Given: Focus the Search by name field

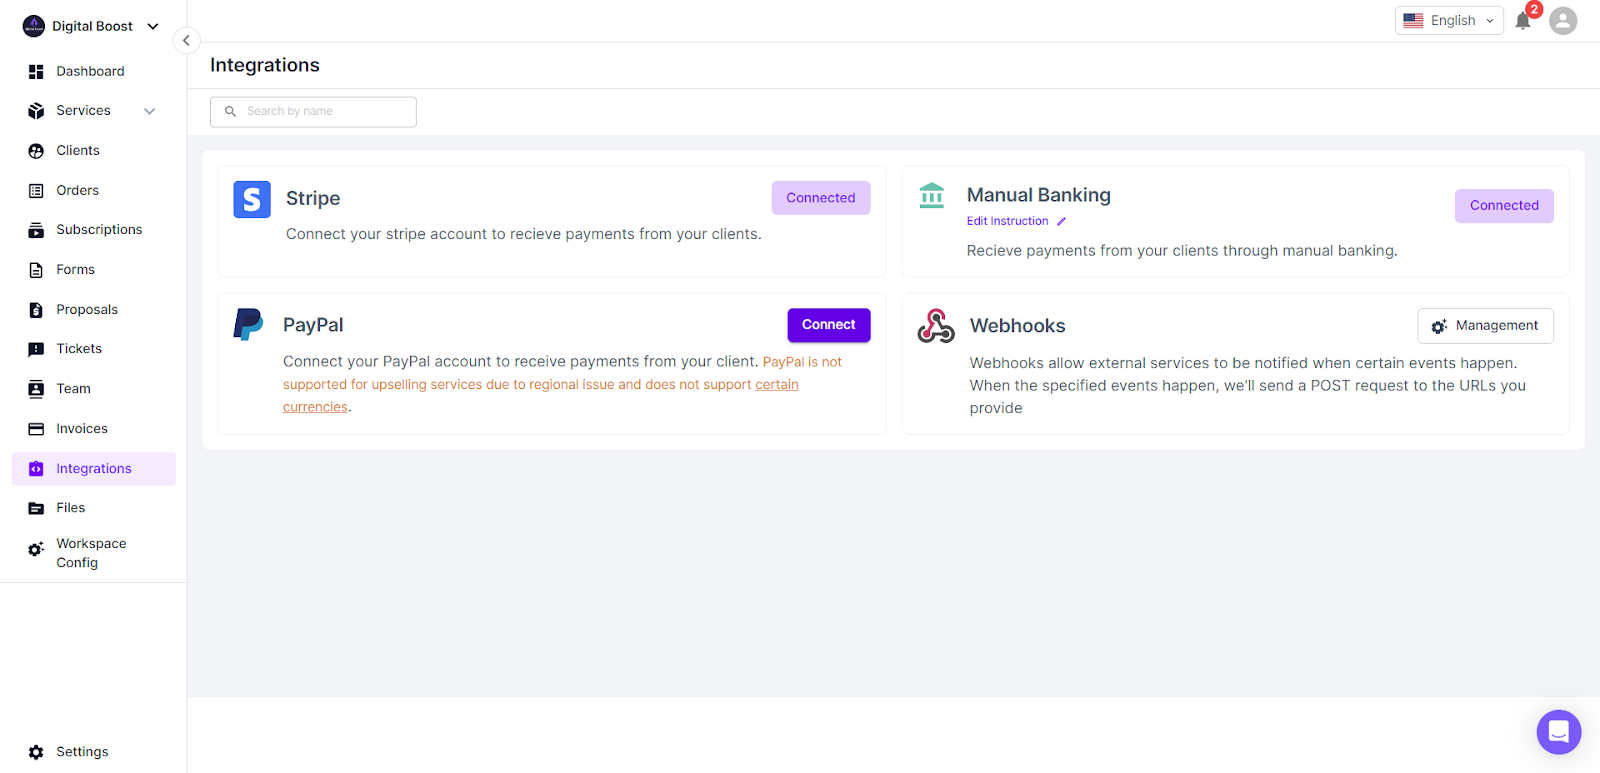Looking at the screenshot, I should tap(313, 112).
